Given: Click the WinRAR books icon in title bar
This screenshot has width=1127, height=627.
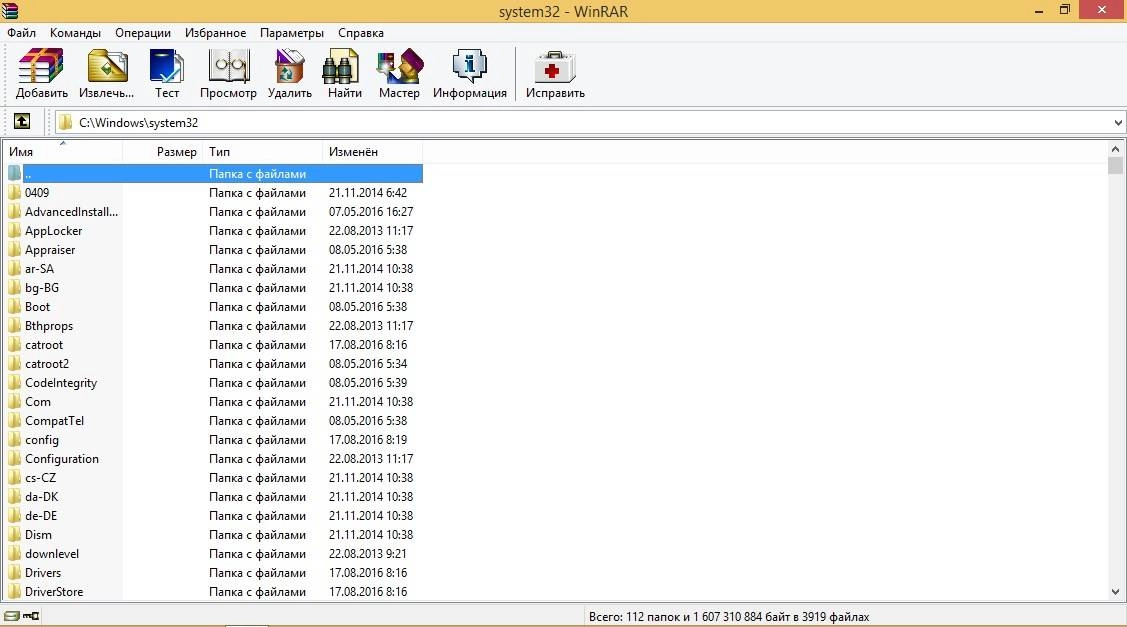Looking at the screenshot, I should (9, 10).
